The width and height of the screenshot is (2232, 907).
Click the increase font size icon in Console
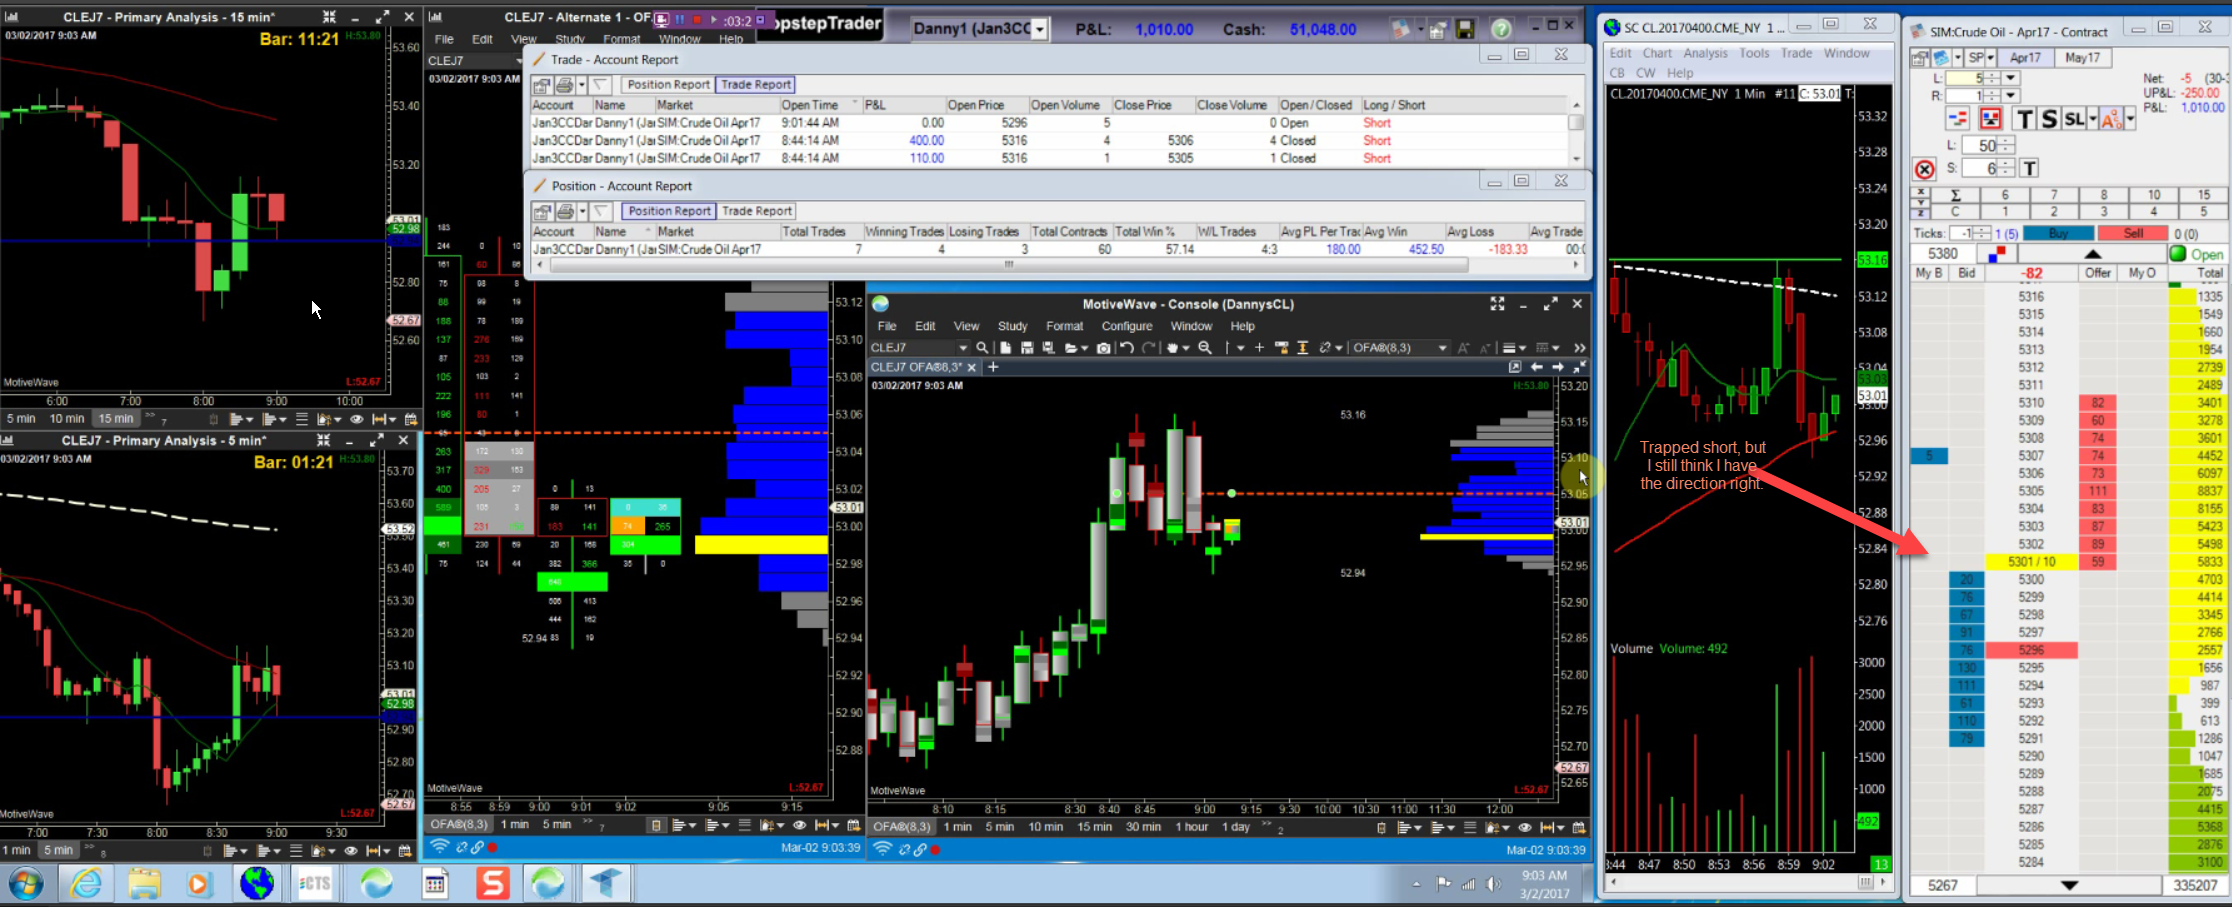pos(1463,348)
